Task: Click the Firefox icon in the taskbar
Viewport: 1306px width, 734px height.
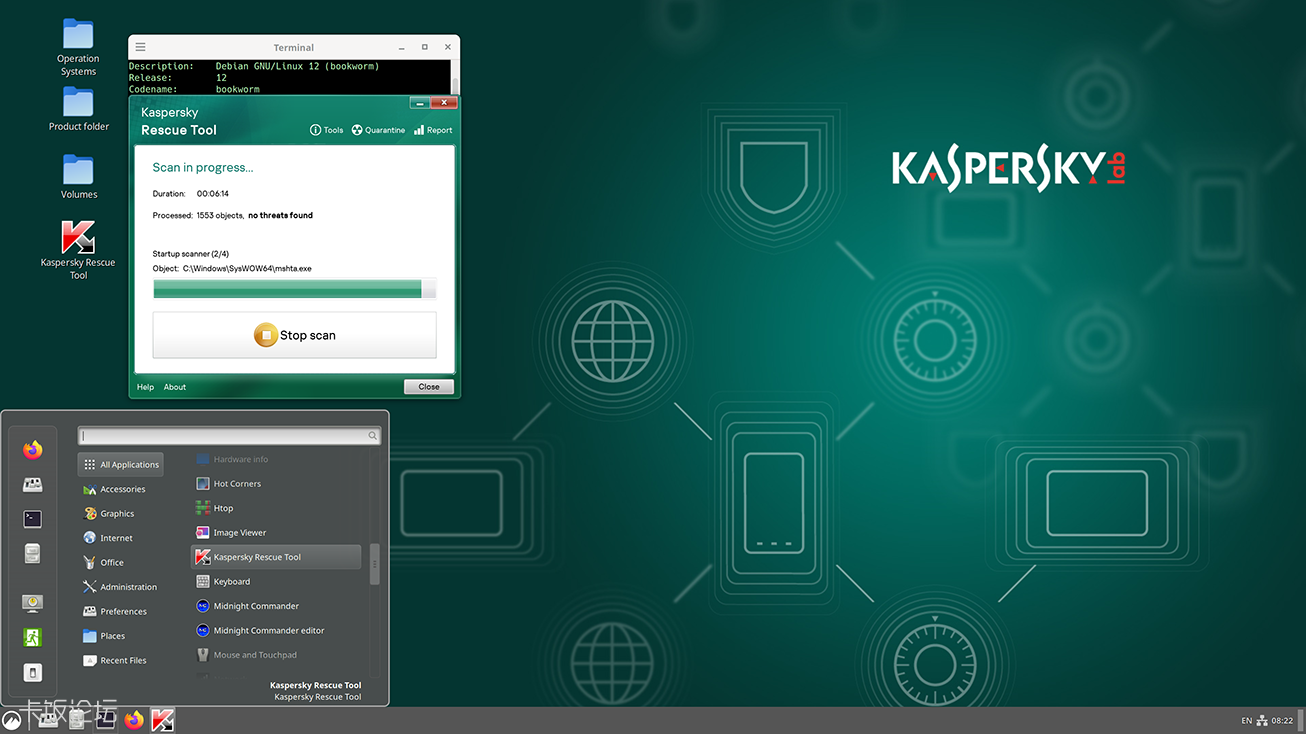Action: click(x=134, y=720)
